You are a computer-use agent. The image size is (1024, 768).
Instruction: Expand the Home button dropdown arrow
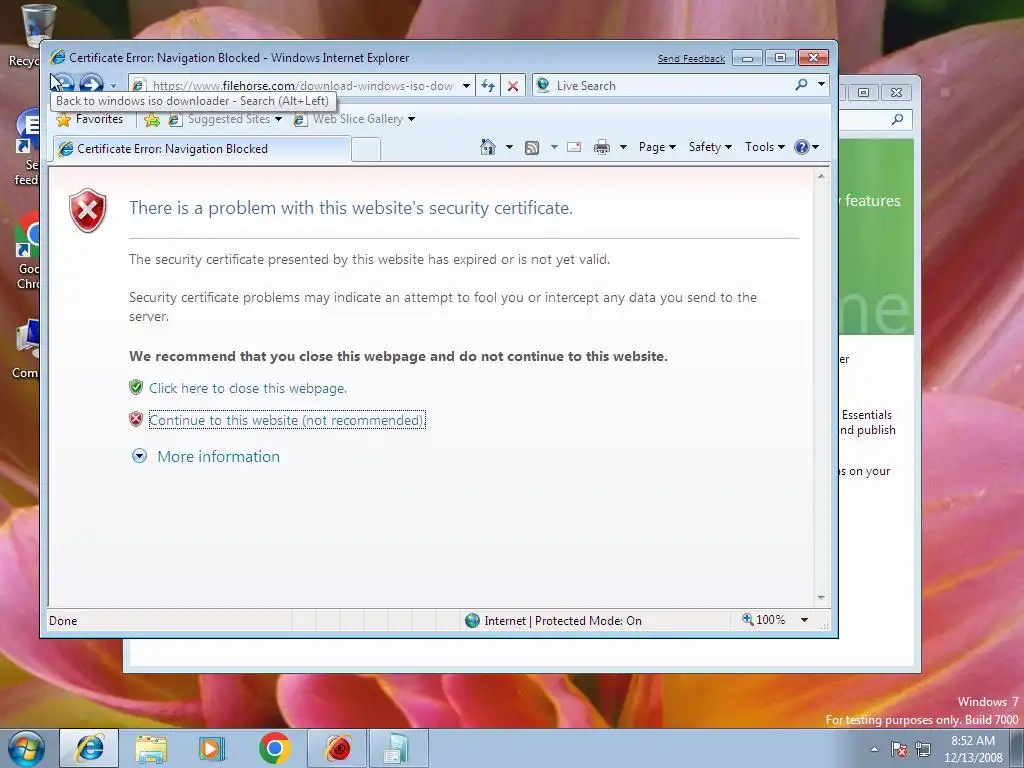click(509, 147)
